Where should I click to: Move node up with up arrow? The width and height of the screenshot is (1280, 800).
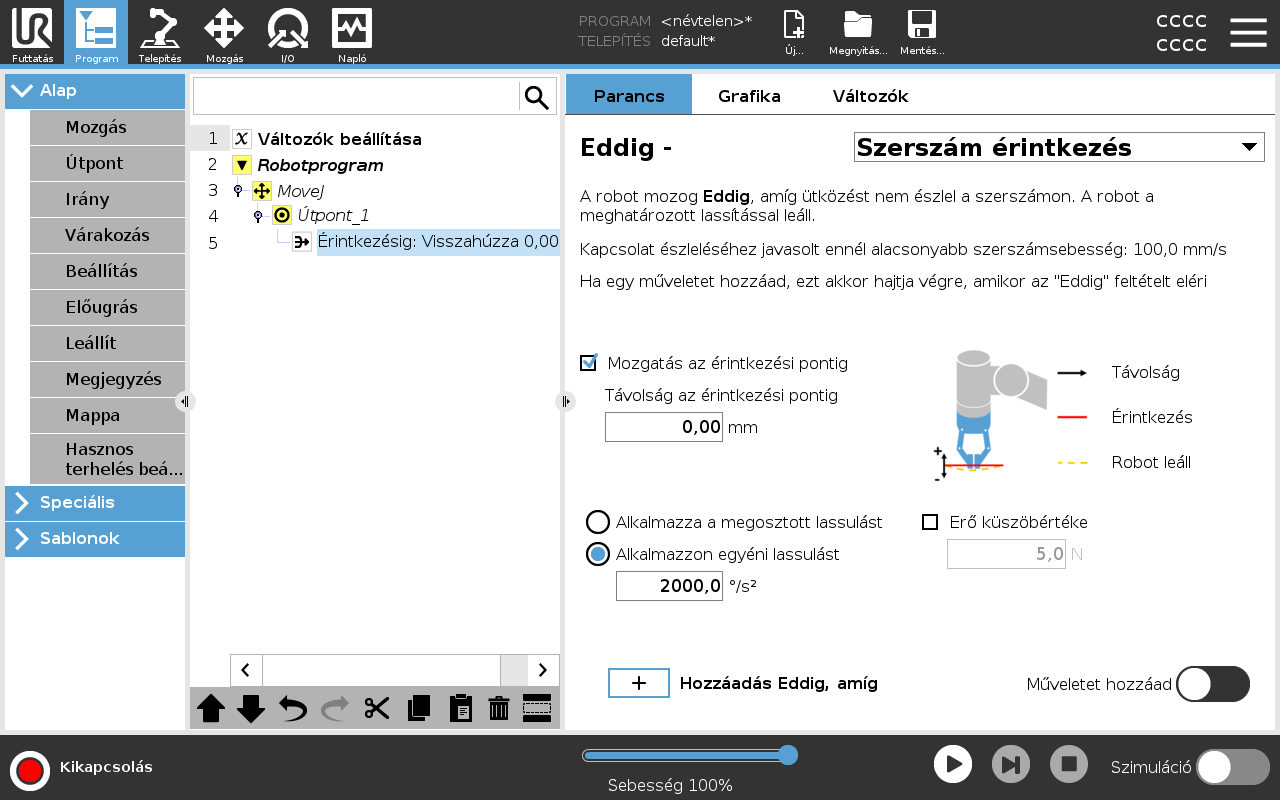coord(211,708)
